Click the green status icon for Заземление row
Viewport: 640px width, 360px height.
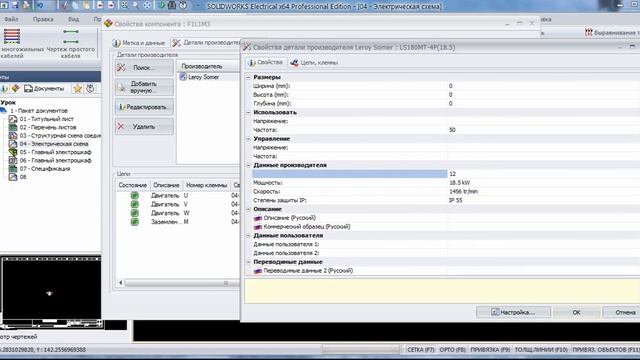[134, 222]
